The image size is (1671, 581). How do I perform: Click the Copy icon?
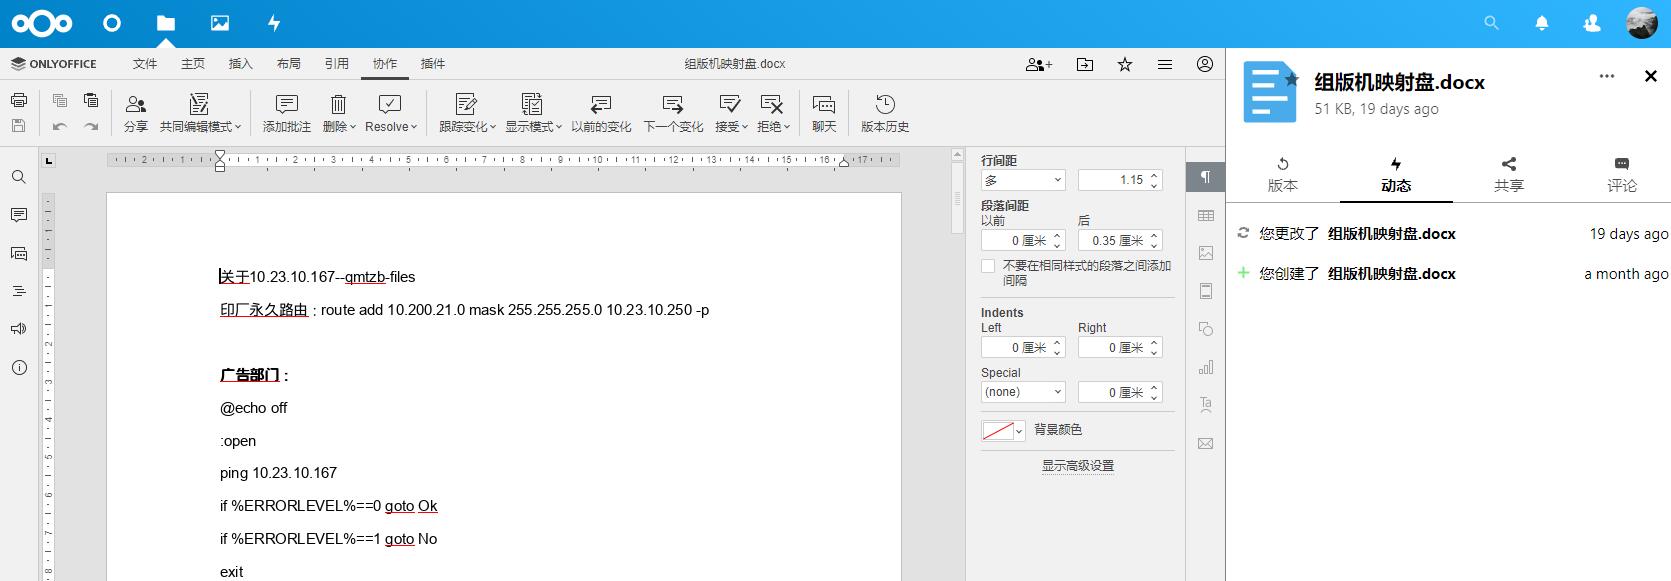coord(60,100)
